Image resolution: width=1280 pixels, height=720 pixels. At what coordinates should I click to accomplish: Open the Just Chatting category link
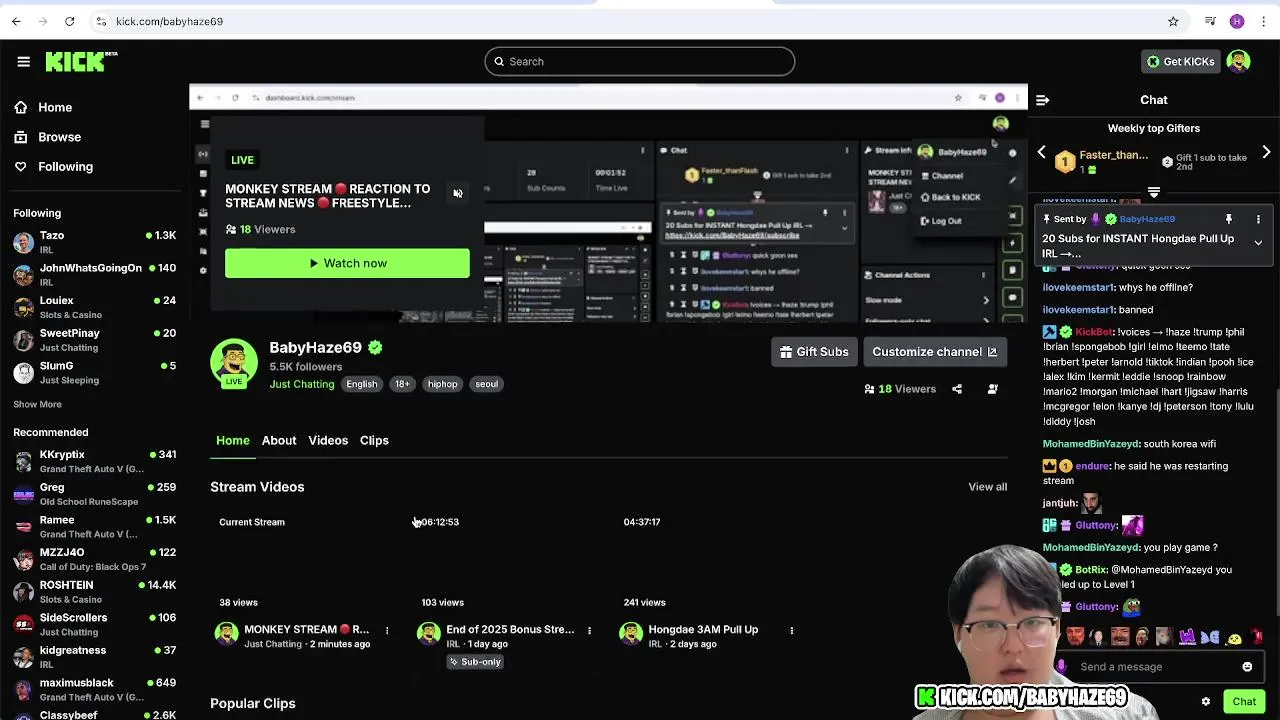(301, 384)
